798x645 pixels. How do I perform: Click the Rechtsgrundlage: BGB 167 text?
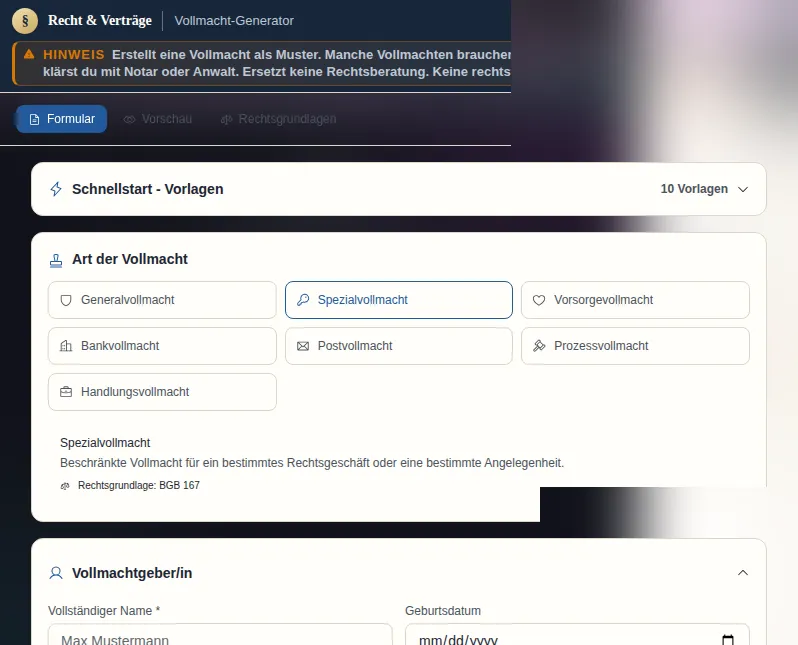coord(138,486)
